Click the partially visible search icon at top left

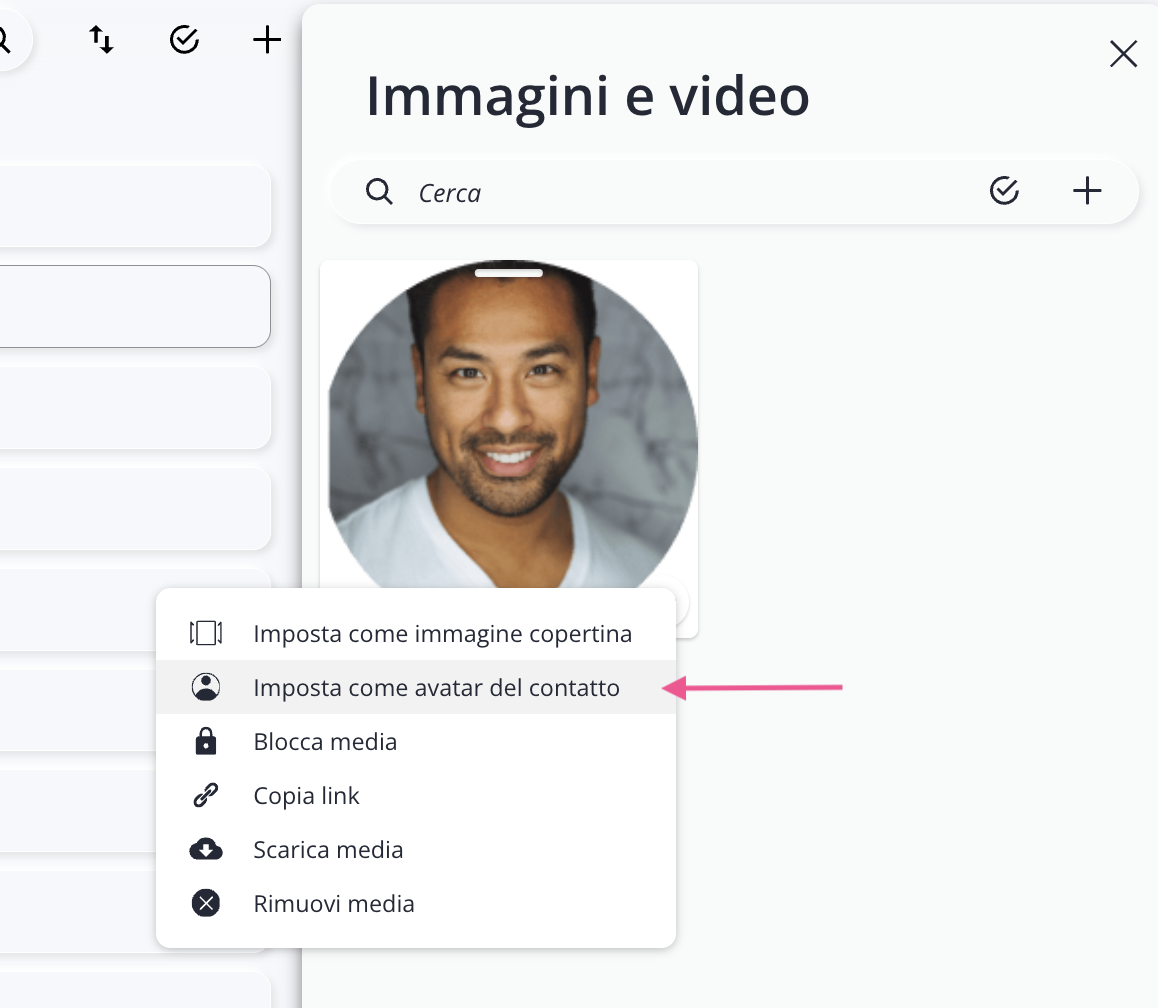point(5,40)
